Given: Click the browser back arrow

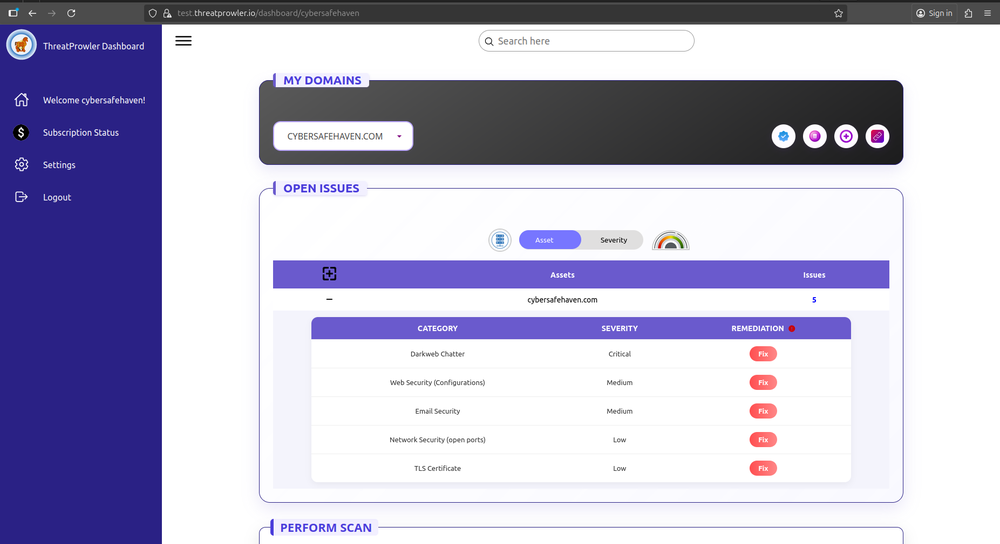Looking at the screenshot, I should point(32,13).
